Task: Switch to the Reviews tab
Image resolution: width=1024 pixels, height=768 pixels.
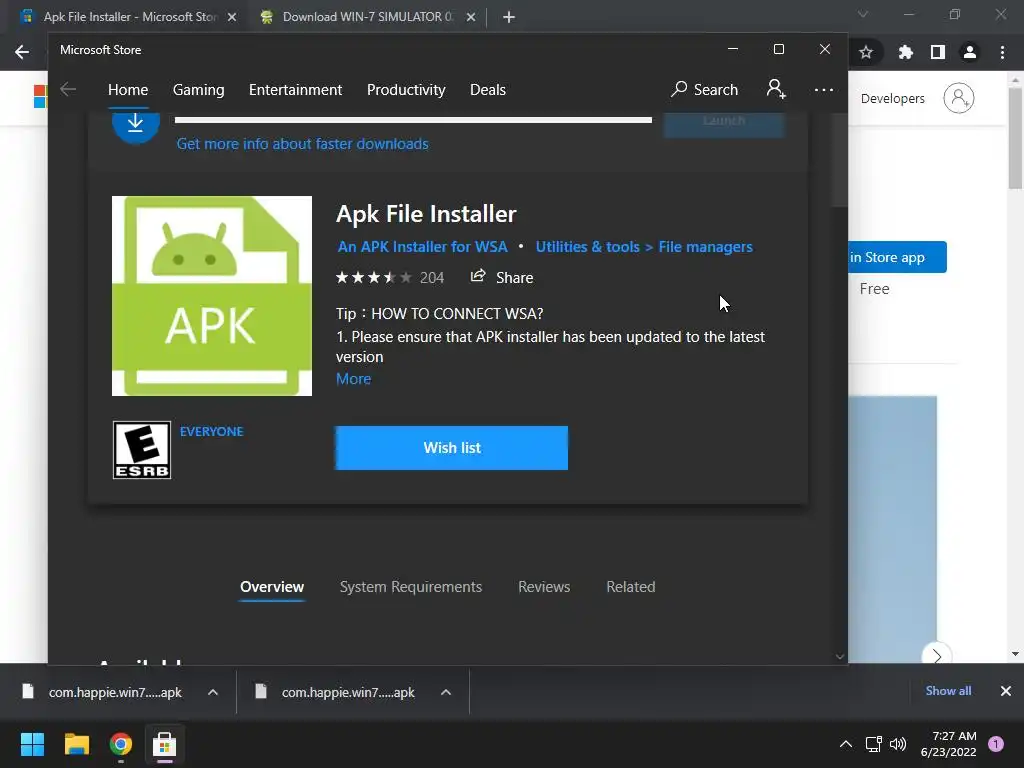Action: tap(544, 586)
